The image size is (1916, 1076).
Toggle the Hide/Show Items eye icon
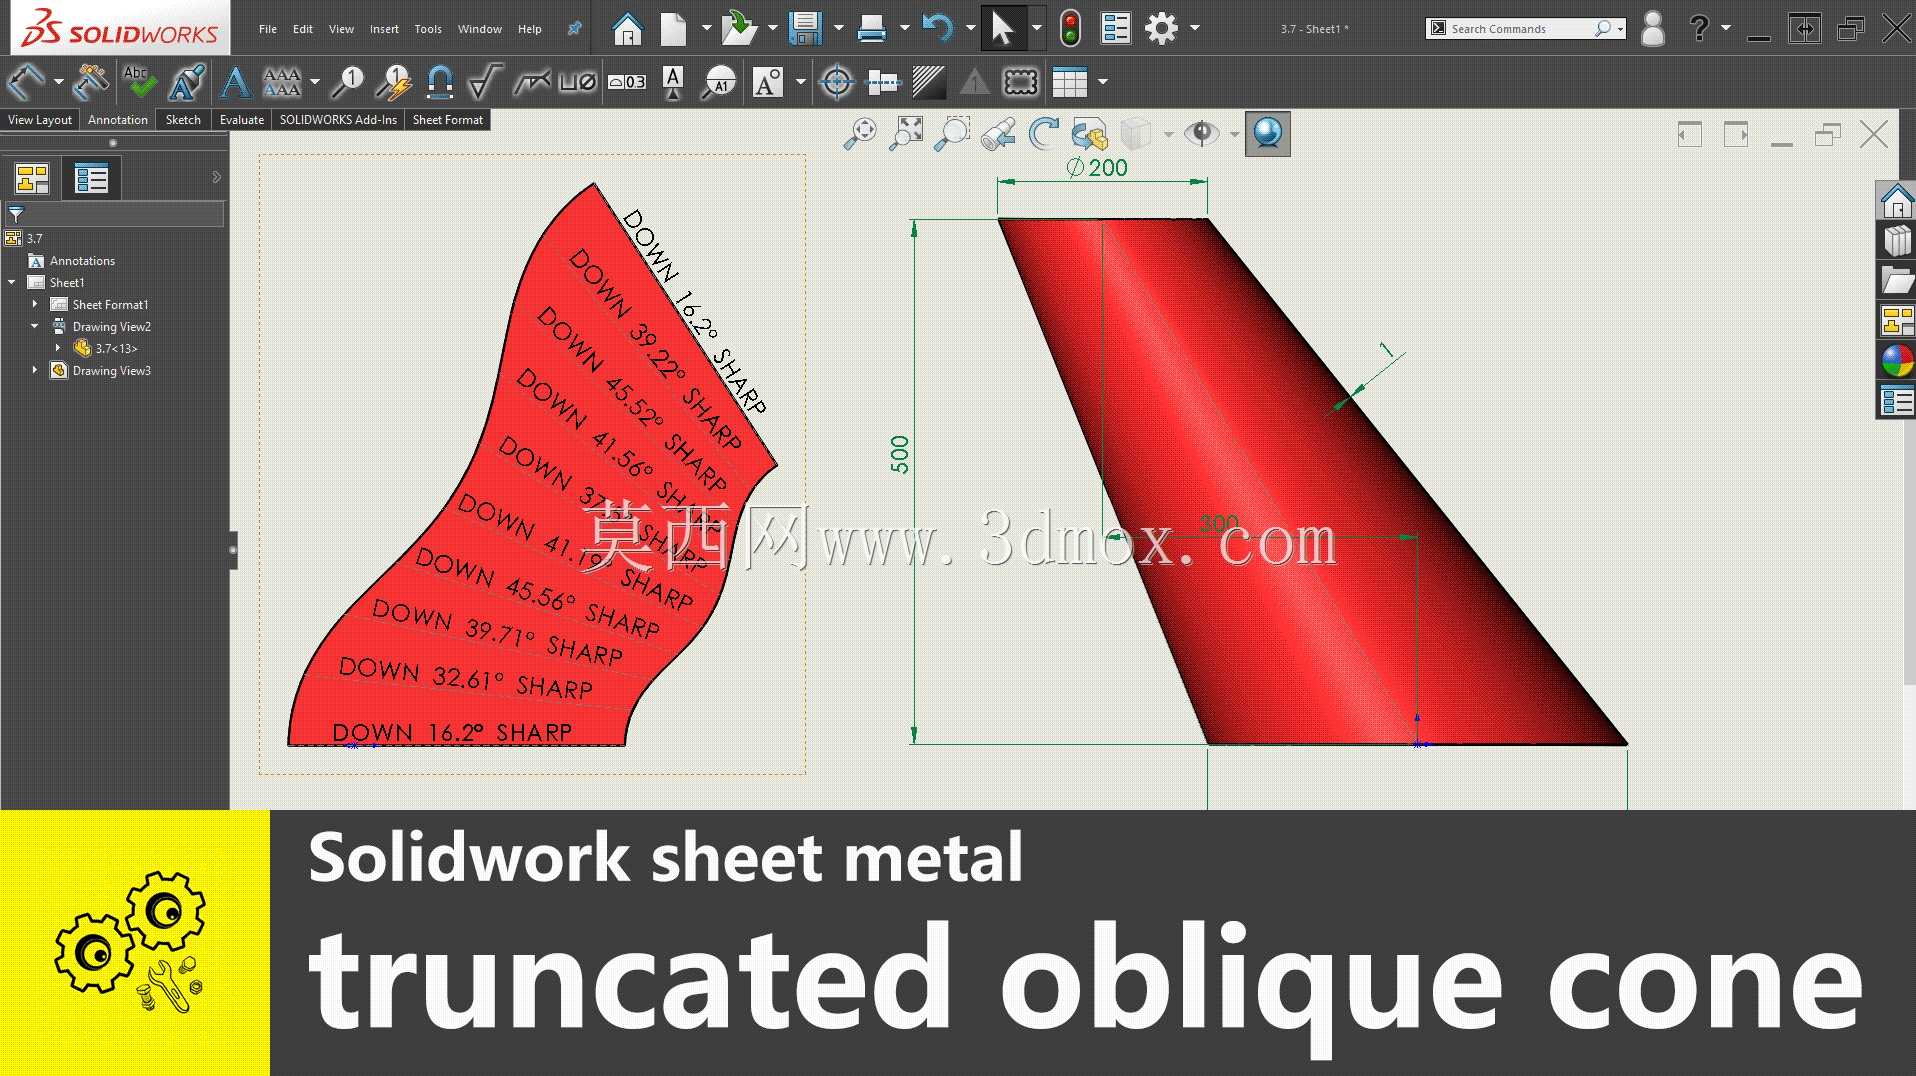coord(1201,134)
